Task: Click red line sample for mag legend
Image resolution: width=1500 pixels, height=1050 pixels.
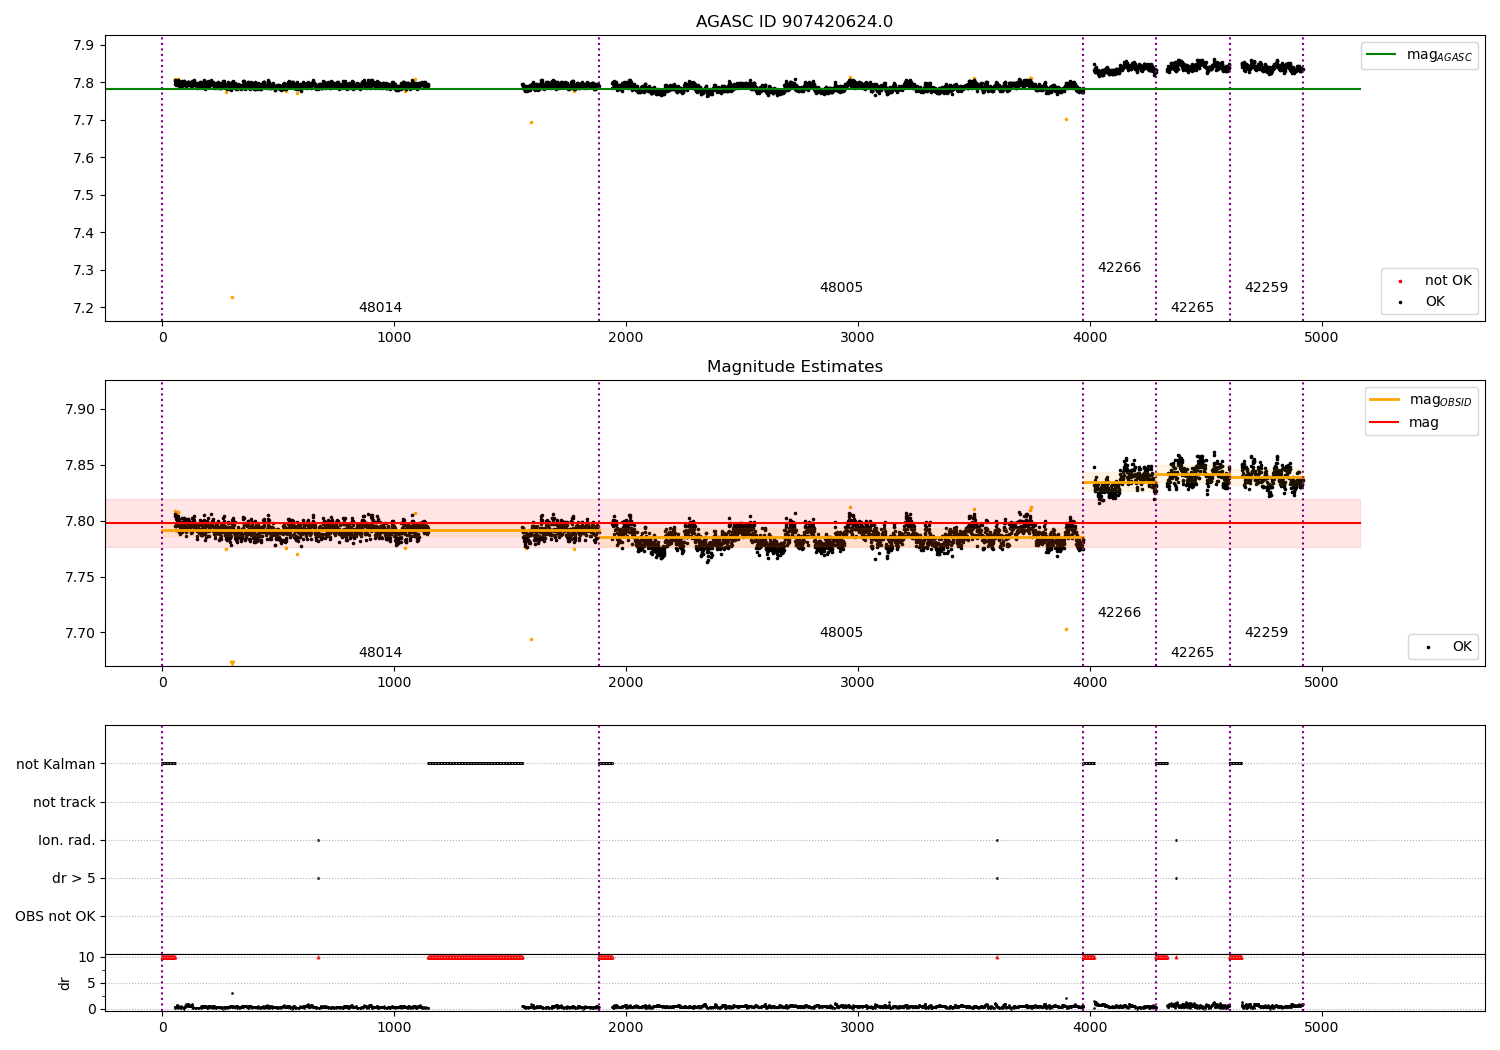Action: pyautogui.click(x=1385, y=423)
